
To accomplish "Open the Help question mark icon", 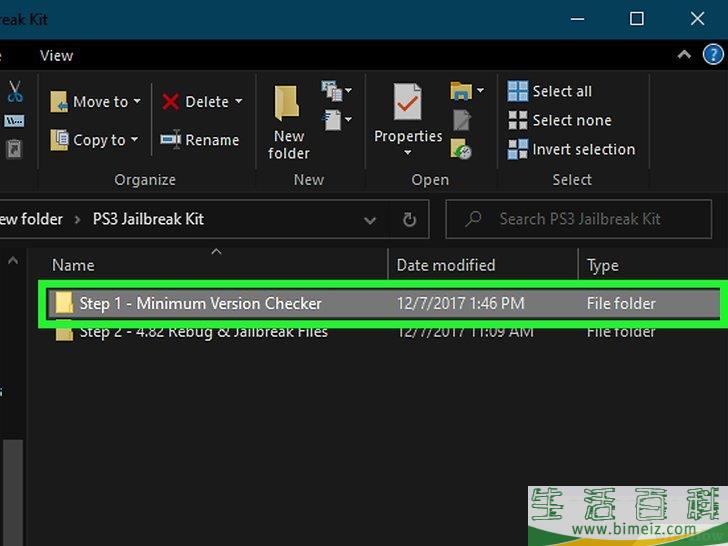I will (x=713, y=55).
